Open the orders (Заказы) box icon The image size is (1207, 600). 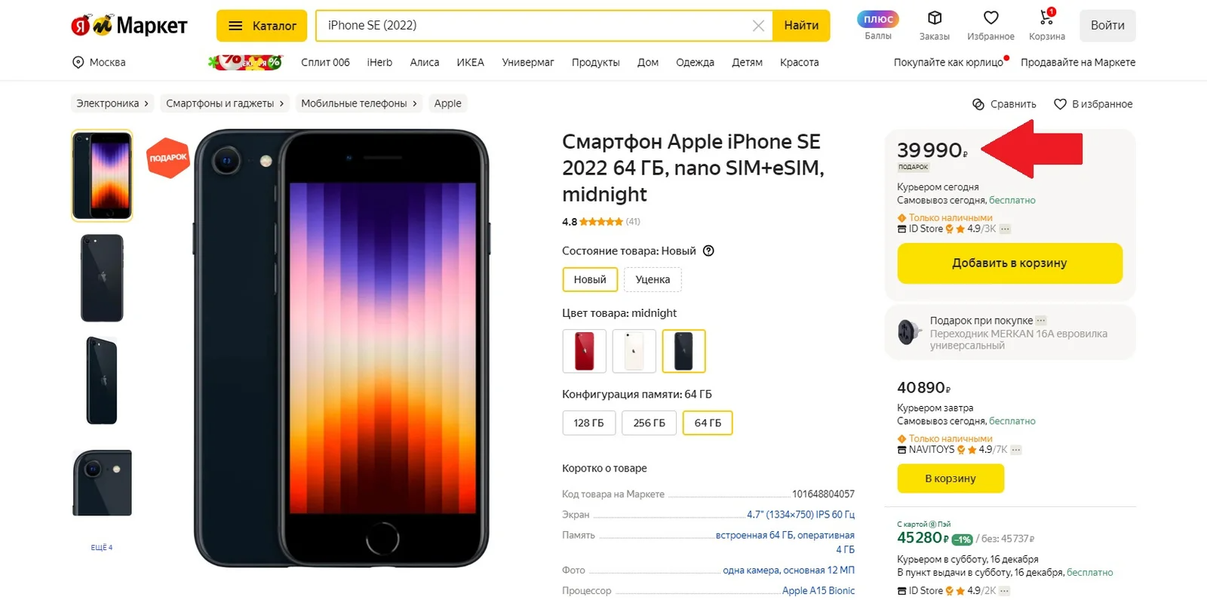pyautogui.click(x=934, y=20)
